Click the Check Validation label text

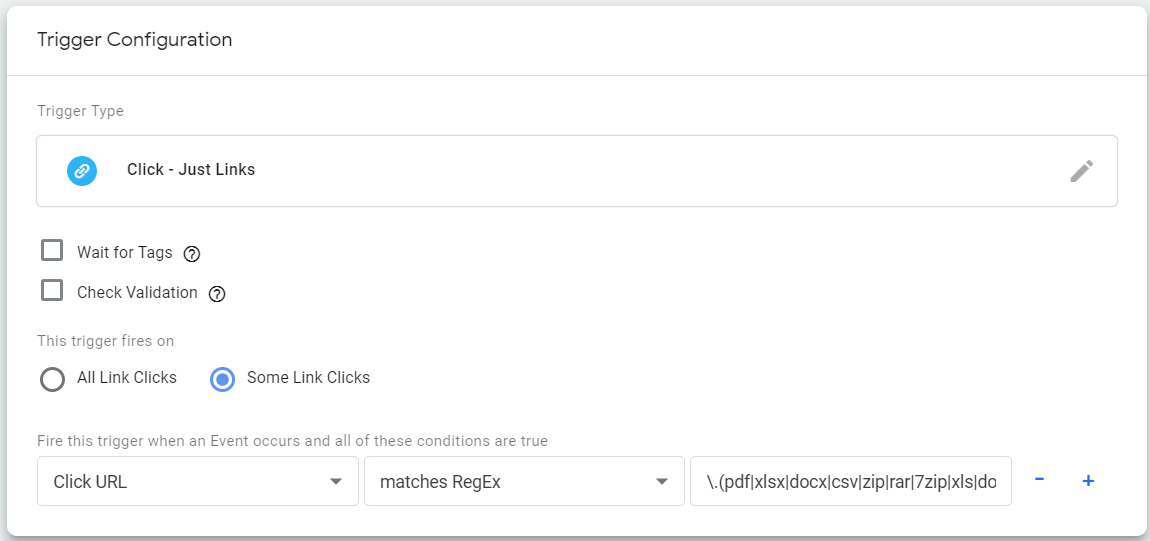137,292
